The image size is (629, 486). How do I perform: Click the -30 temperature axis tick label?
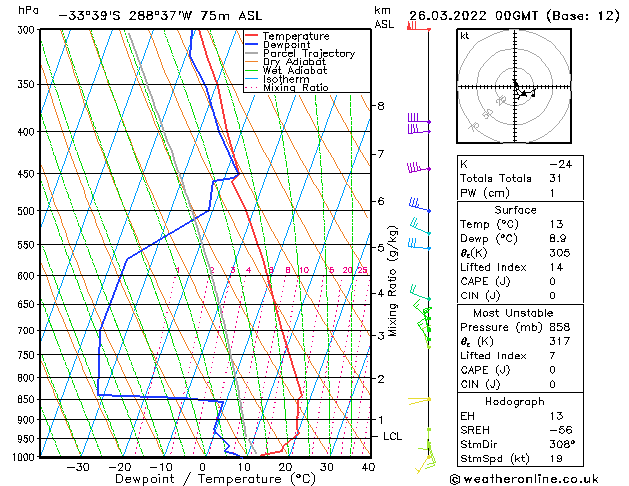point(77,467)
